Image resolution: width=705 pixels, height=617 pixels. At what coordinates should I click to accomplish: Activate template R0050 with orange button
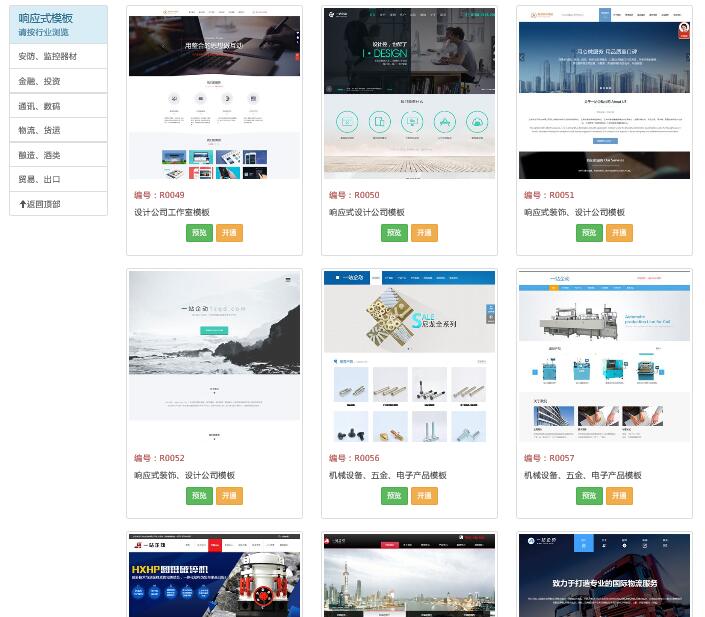click(424, 232)
